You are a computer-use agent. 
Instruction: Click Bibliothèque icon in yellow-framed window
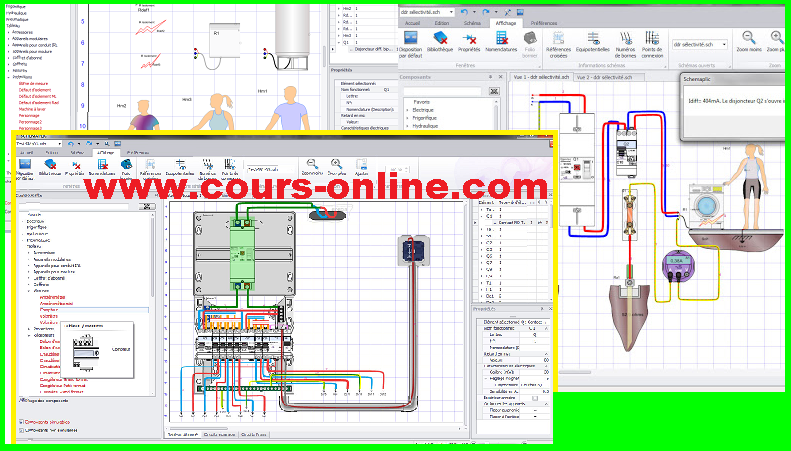[x=50, y=164]
